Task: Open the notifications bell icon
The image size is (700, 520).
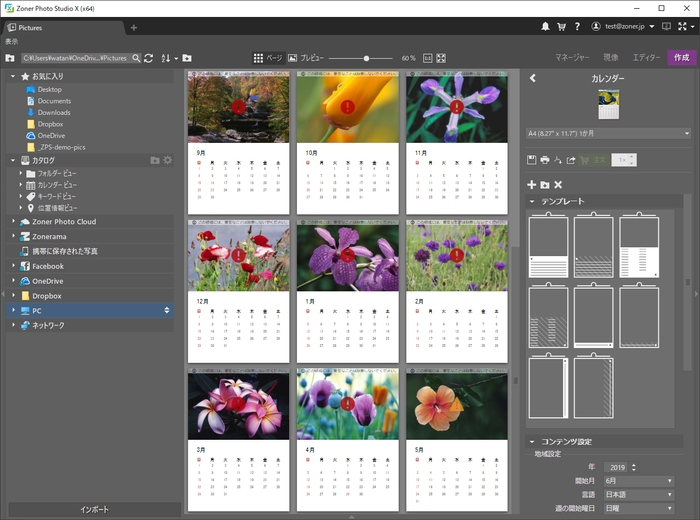Action: (545, 26)
